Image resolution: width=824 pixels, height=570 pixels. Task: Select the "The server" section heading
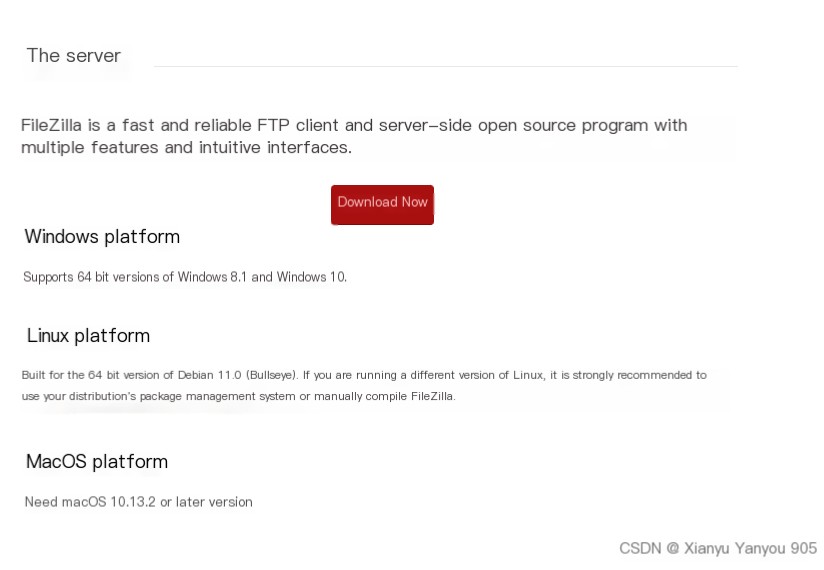click(x=74, y=56)
